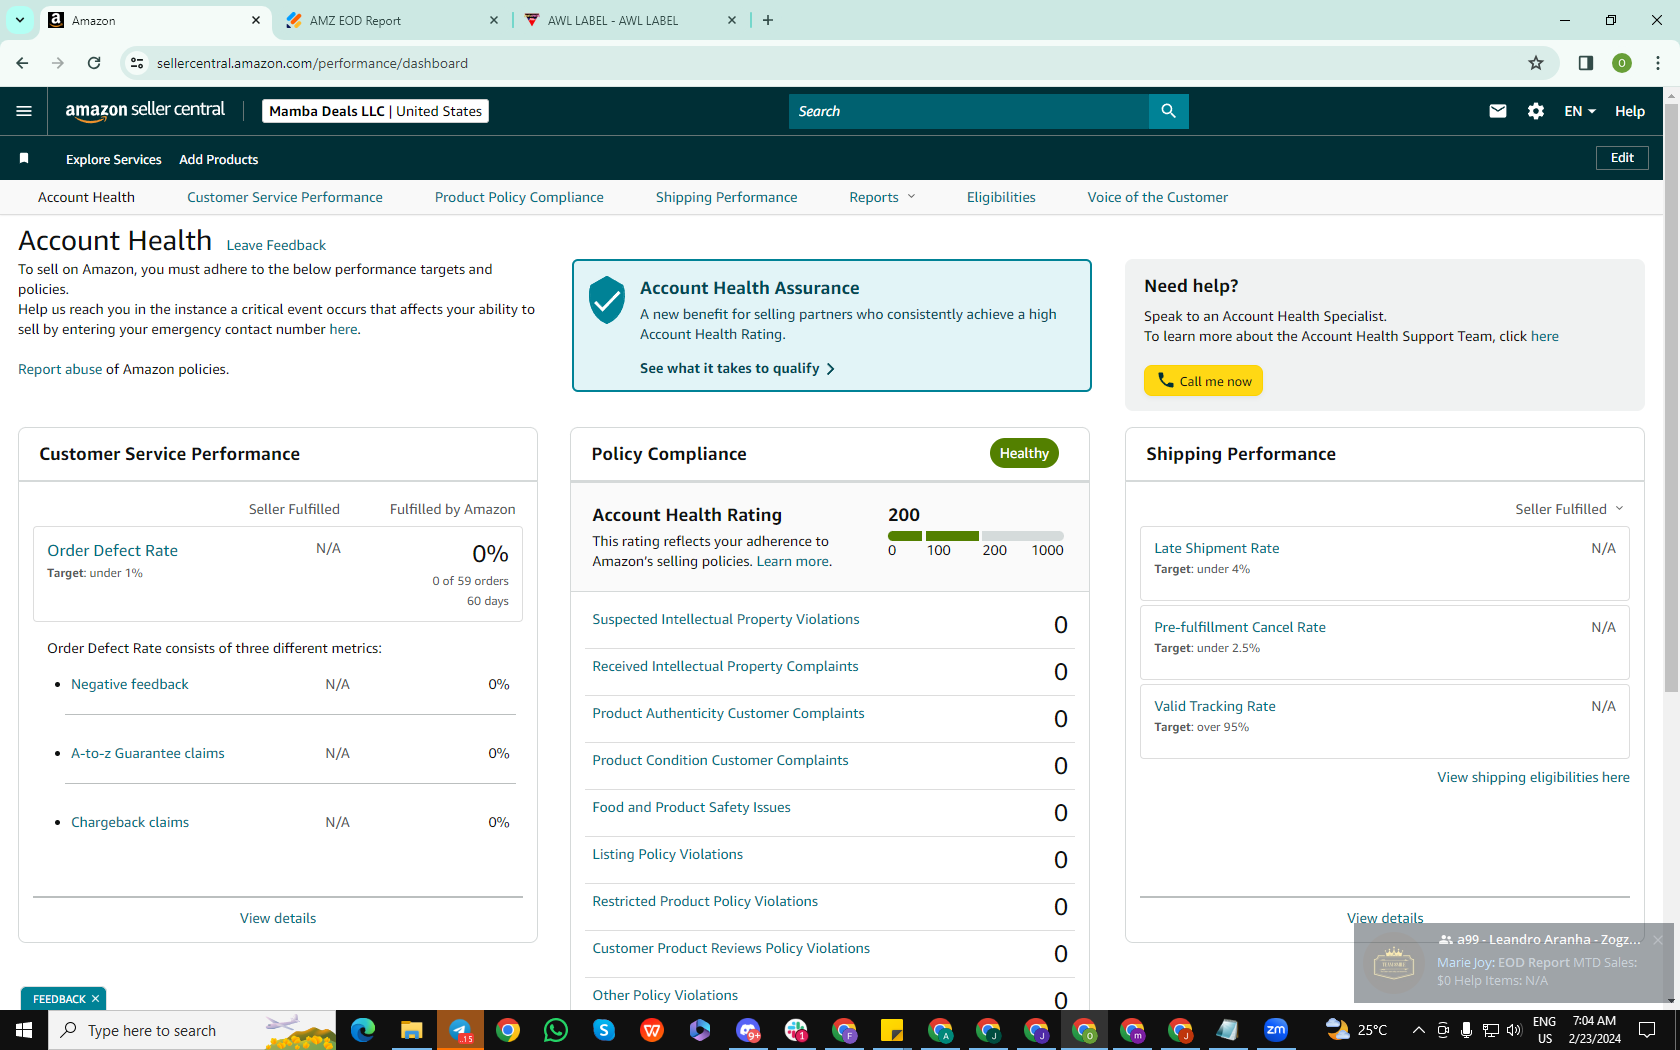Click the Edit button
Screen dimensions: 1680x1050
pyautogui.click(x=1622, y=158)
